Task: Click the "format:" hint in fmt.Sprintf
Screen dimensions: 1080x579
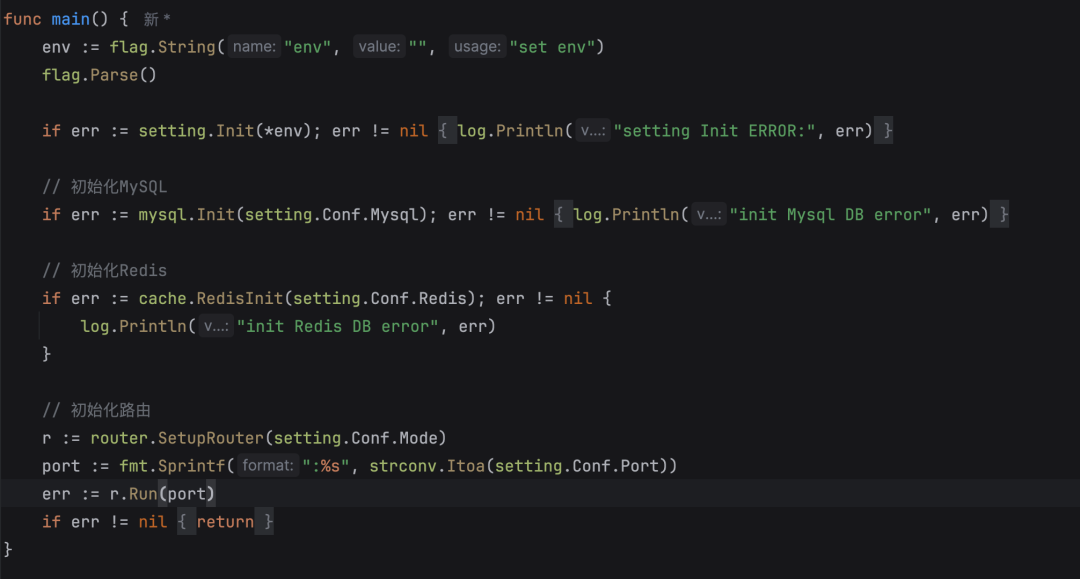Action: click(267, 466)
